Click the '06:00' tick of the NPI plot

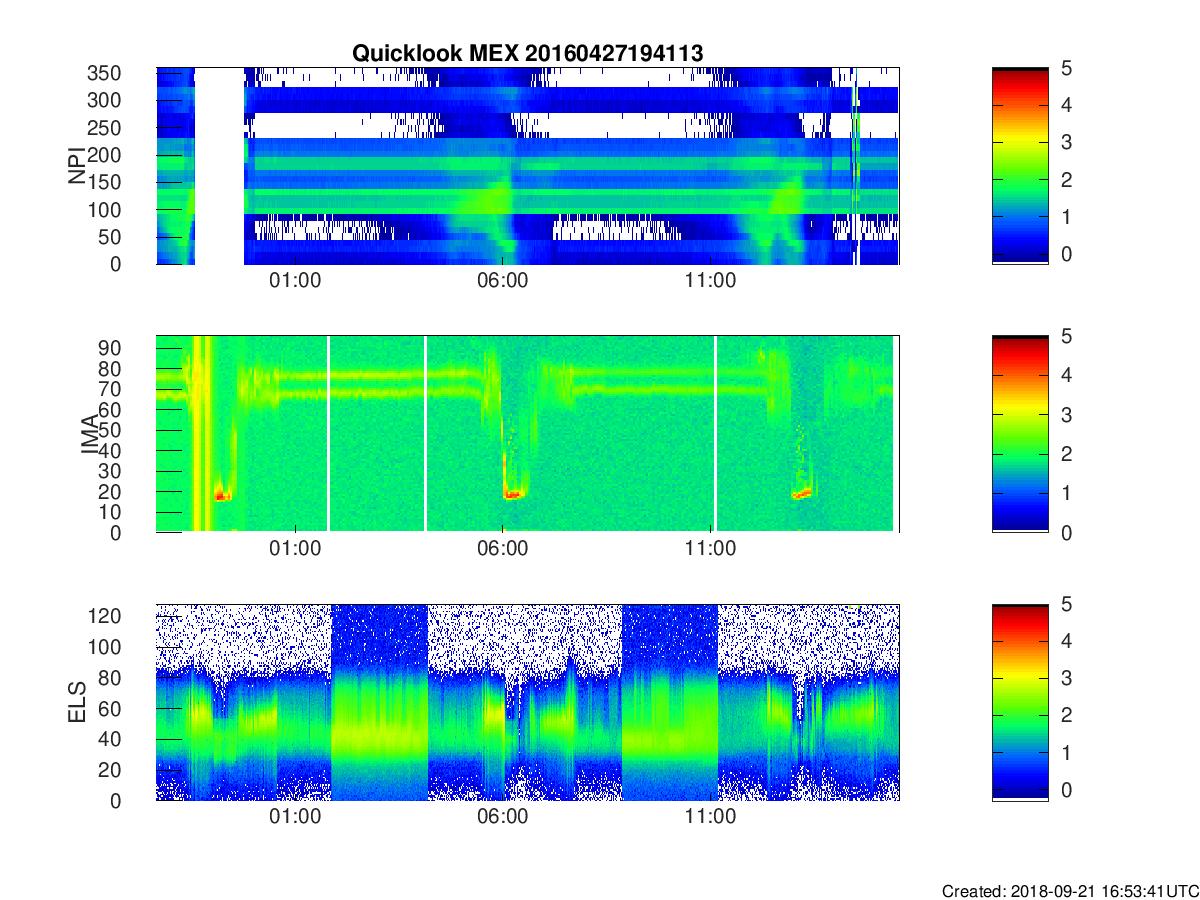503,281
